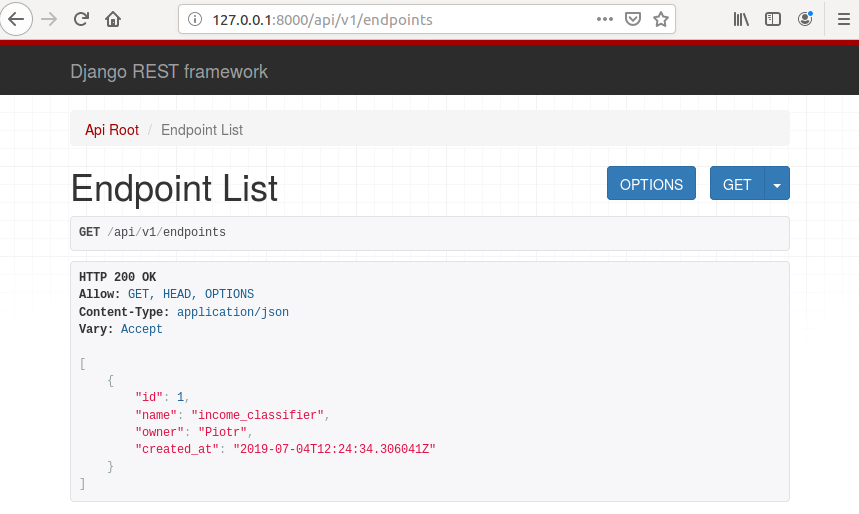Click the Django REST framework header link
Viewport: 859px width, 514px height.
169,72
